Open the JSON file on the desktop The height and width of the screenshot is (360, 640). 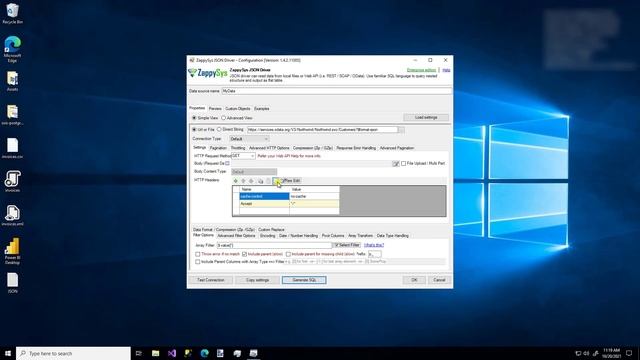click(12, 282)
